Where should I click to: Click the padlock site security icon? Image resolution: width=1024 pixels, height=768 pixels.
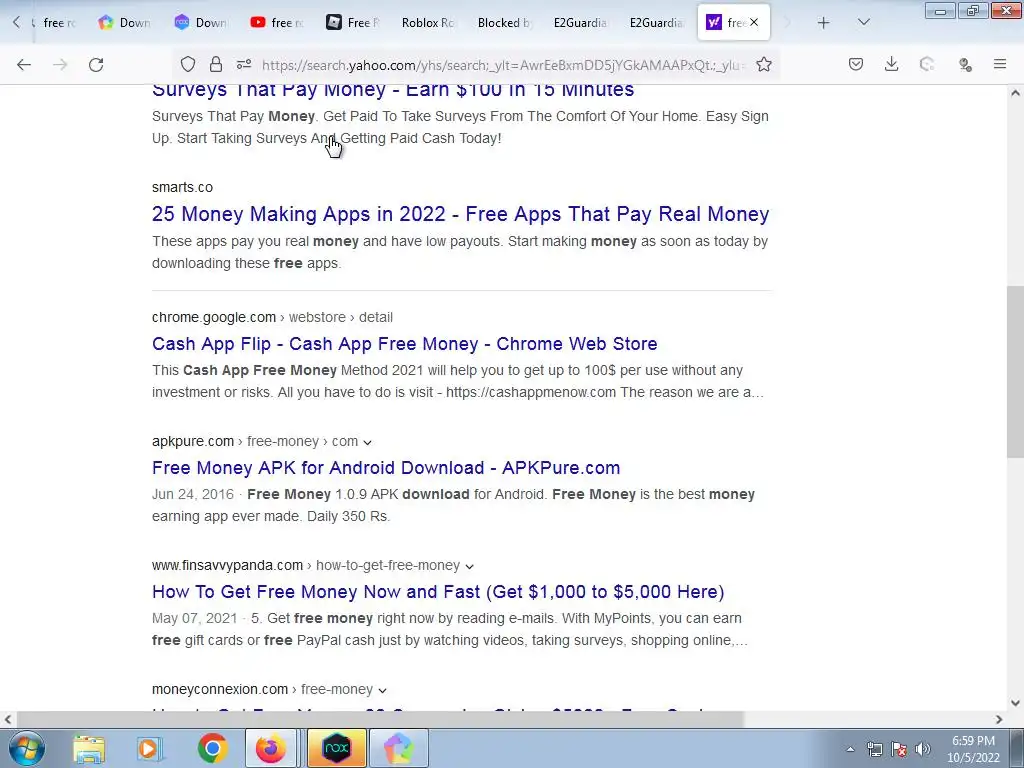(216, 65)
